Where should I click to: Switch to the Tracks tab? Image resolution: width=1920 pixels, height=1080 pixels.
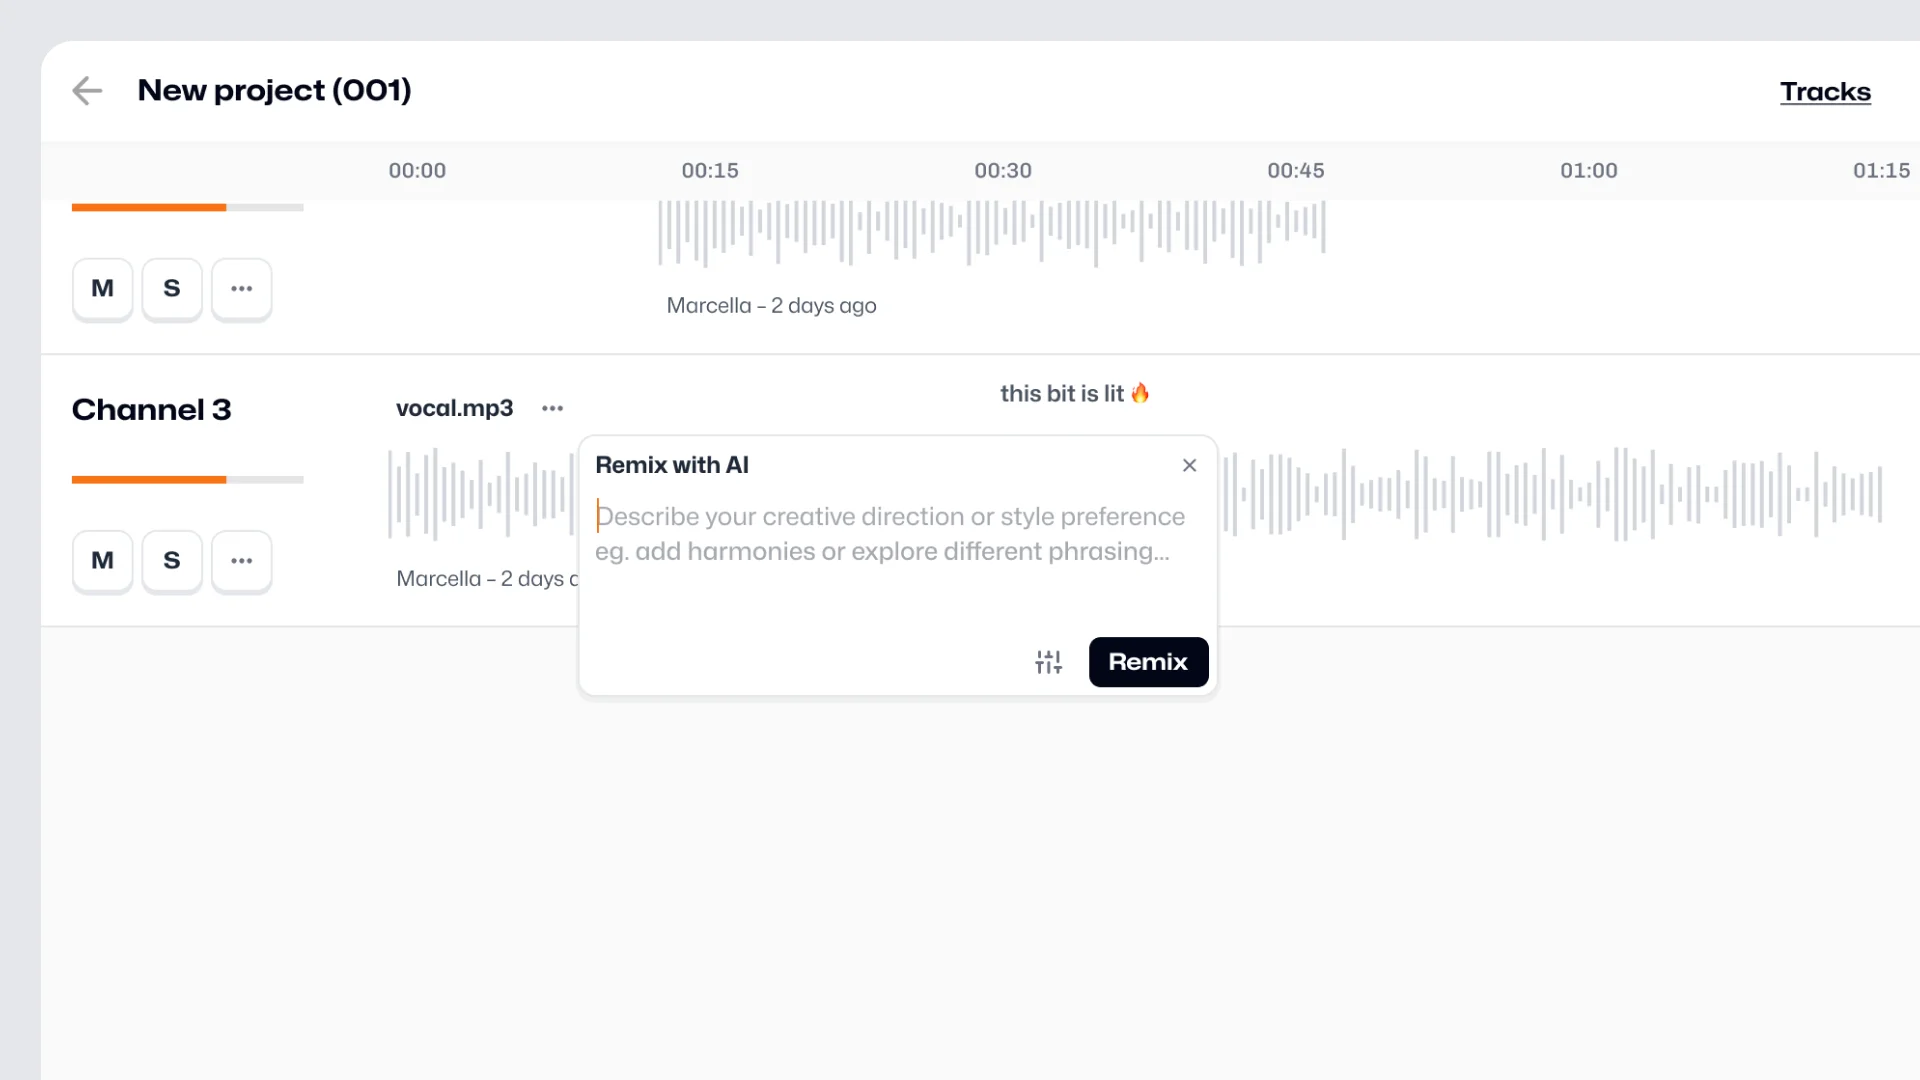[1824, 92]
